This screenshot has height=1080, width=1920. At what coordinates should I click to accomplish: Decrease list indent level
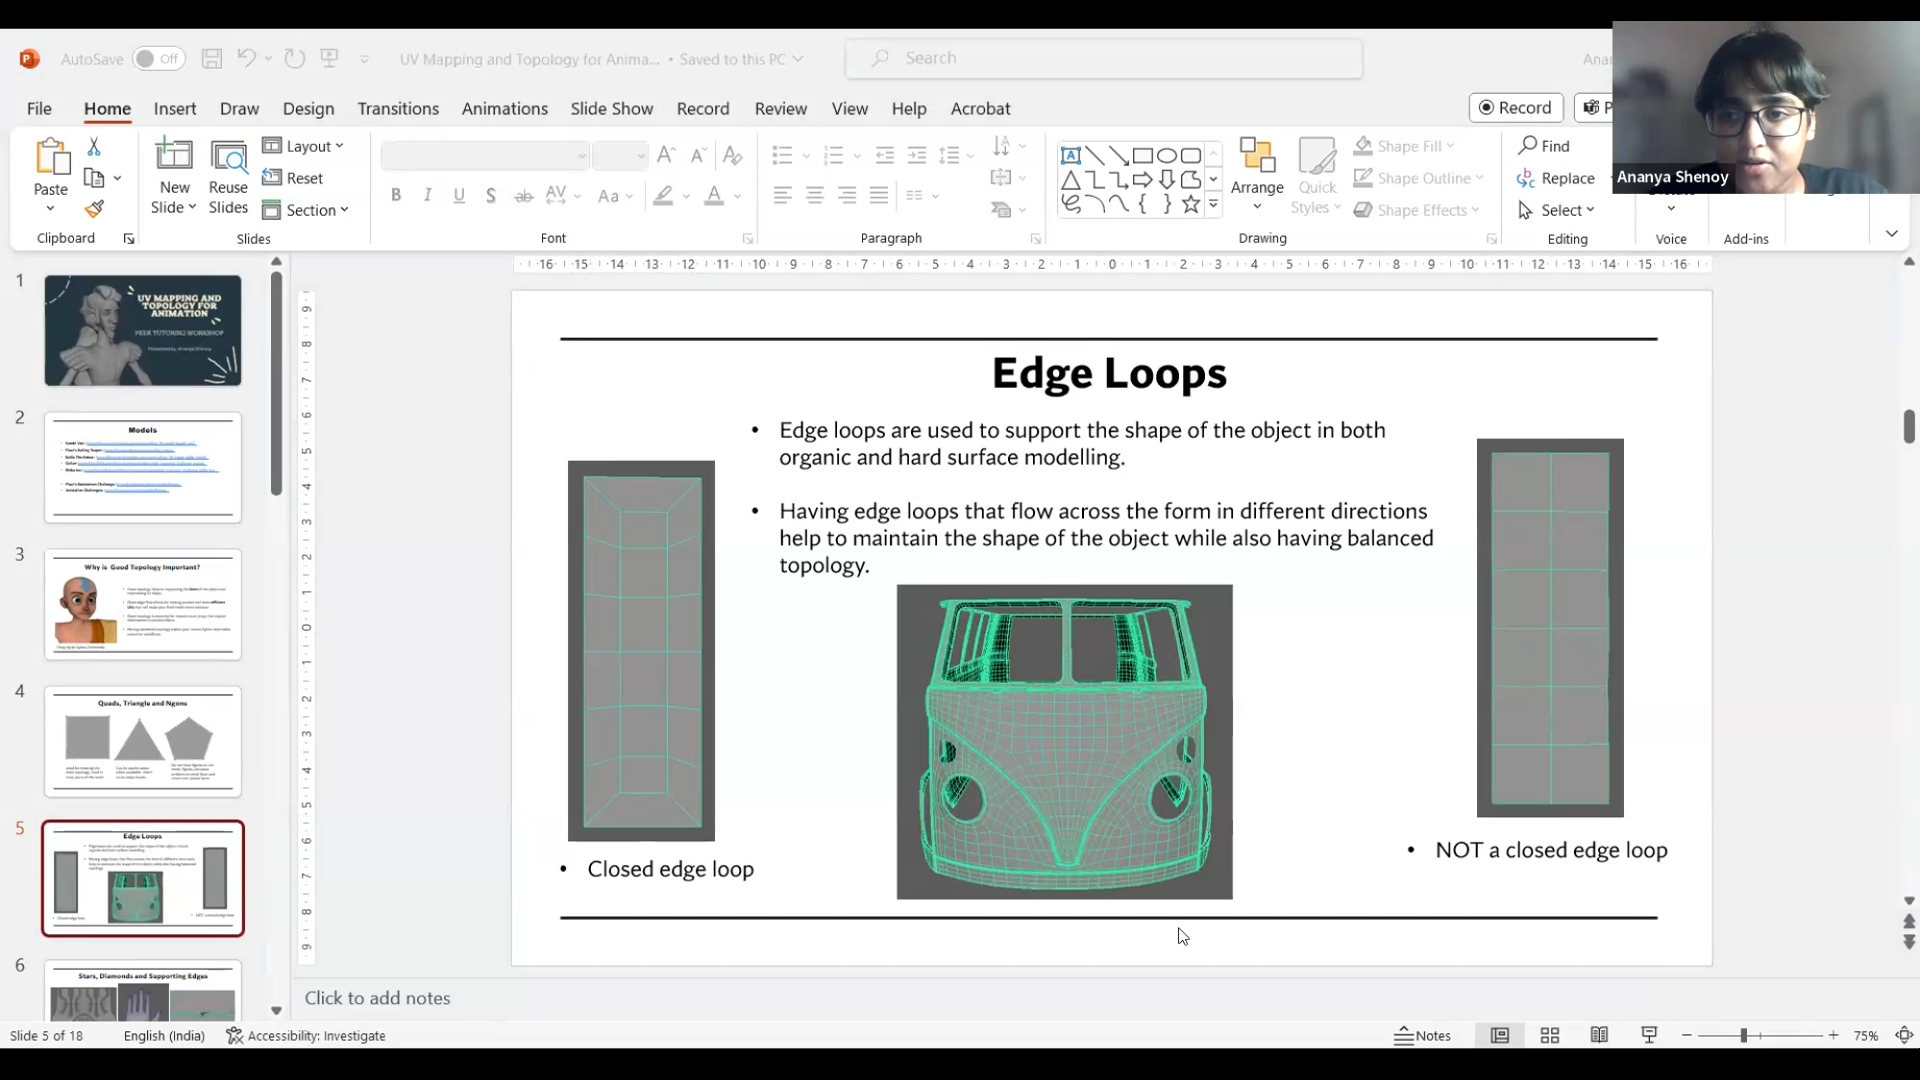point(884,155)
